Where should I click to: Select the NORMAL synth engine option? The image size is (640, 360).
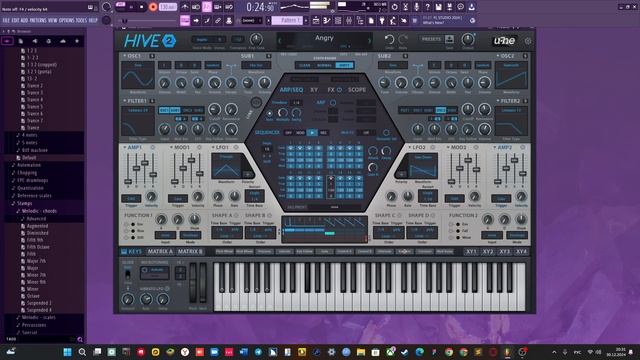pyautogui.click(x=324, y=65)
